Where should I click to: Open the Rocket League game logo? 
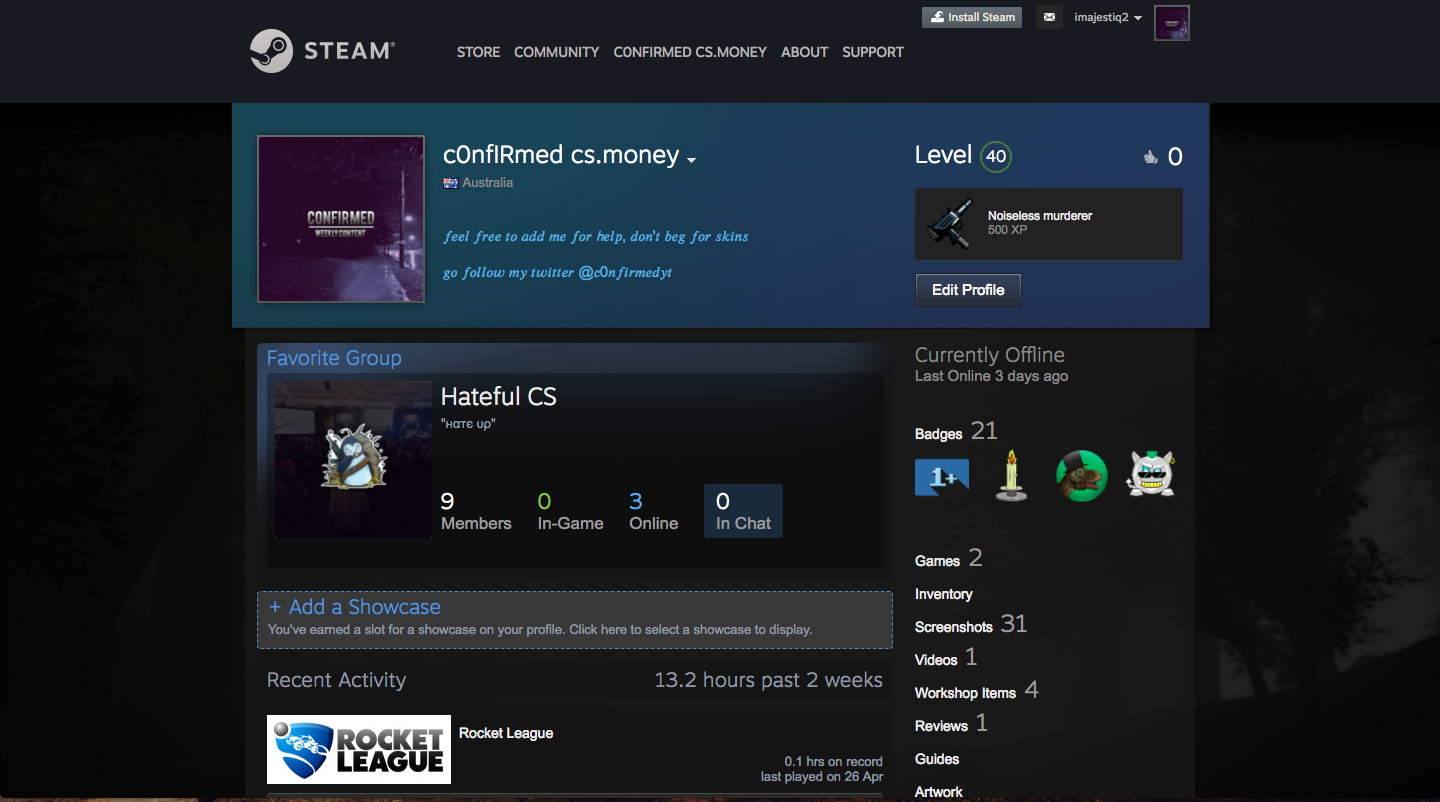click(x=359, y=749)
